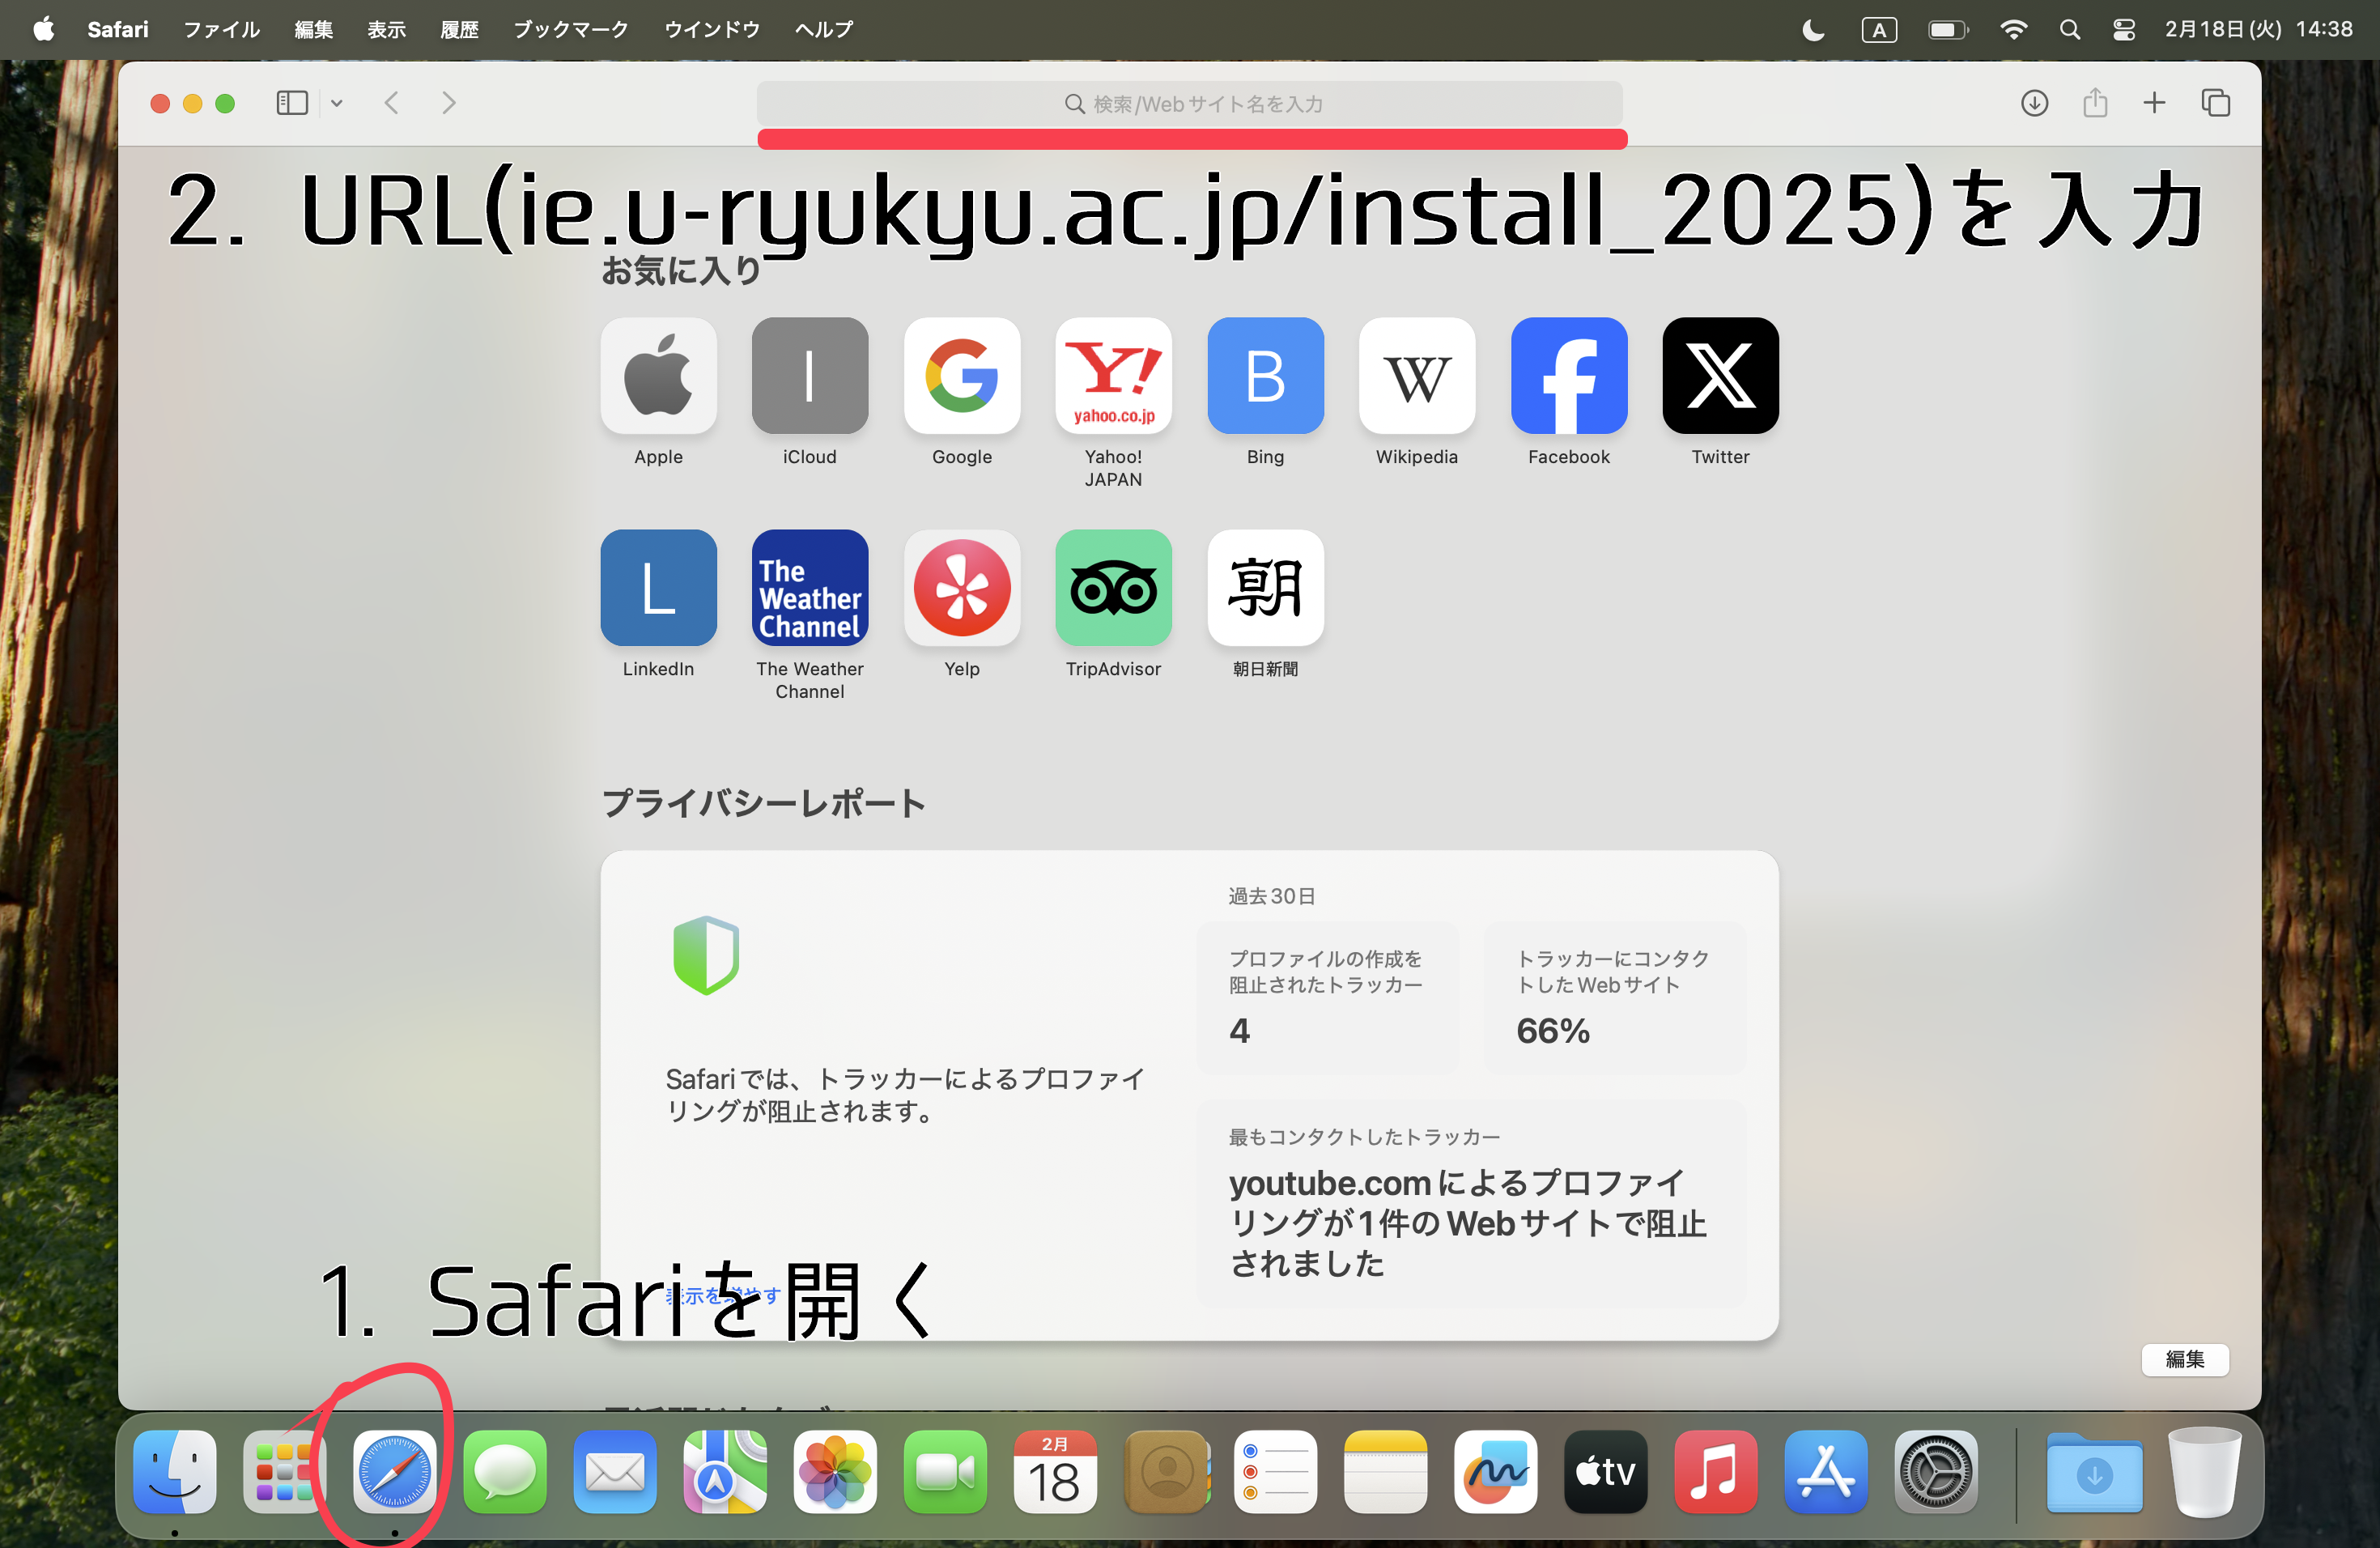Open the ブックマーク menu

[570, 29]
